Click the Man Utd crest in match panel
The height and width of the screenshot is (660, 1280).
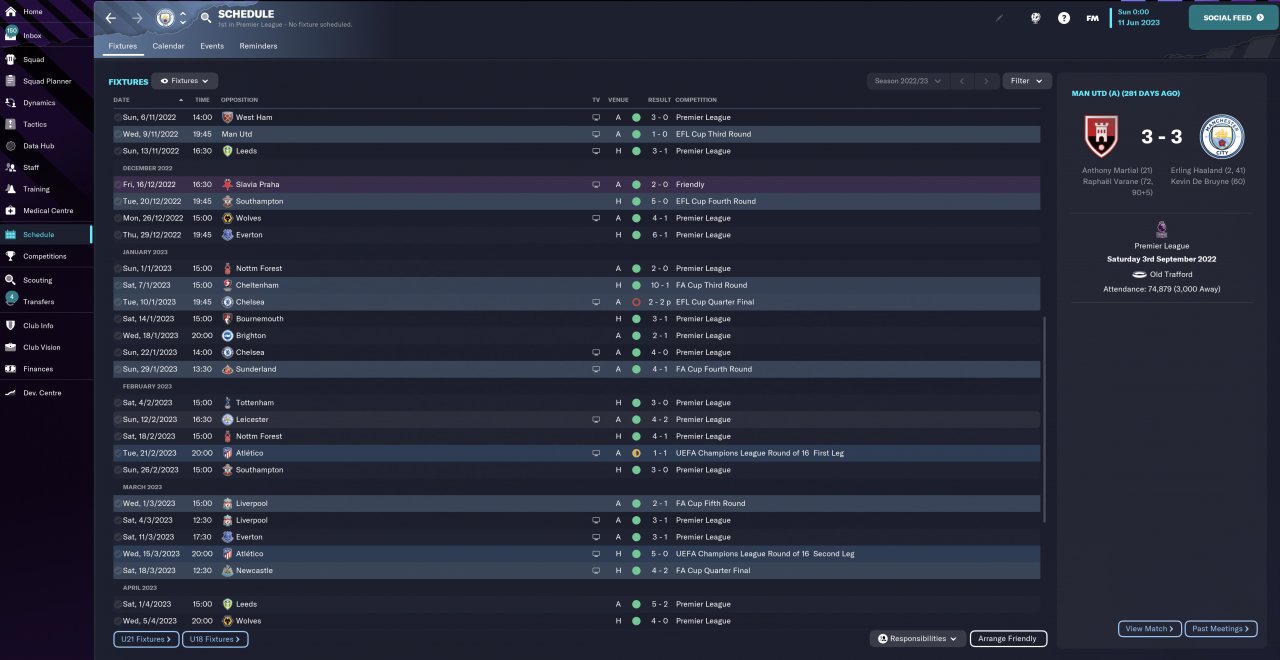(x=1101, y=136)
